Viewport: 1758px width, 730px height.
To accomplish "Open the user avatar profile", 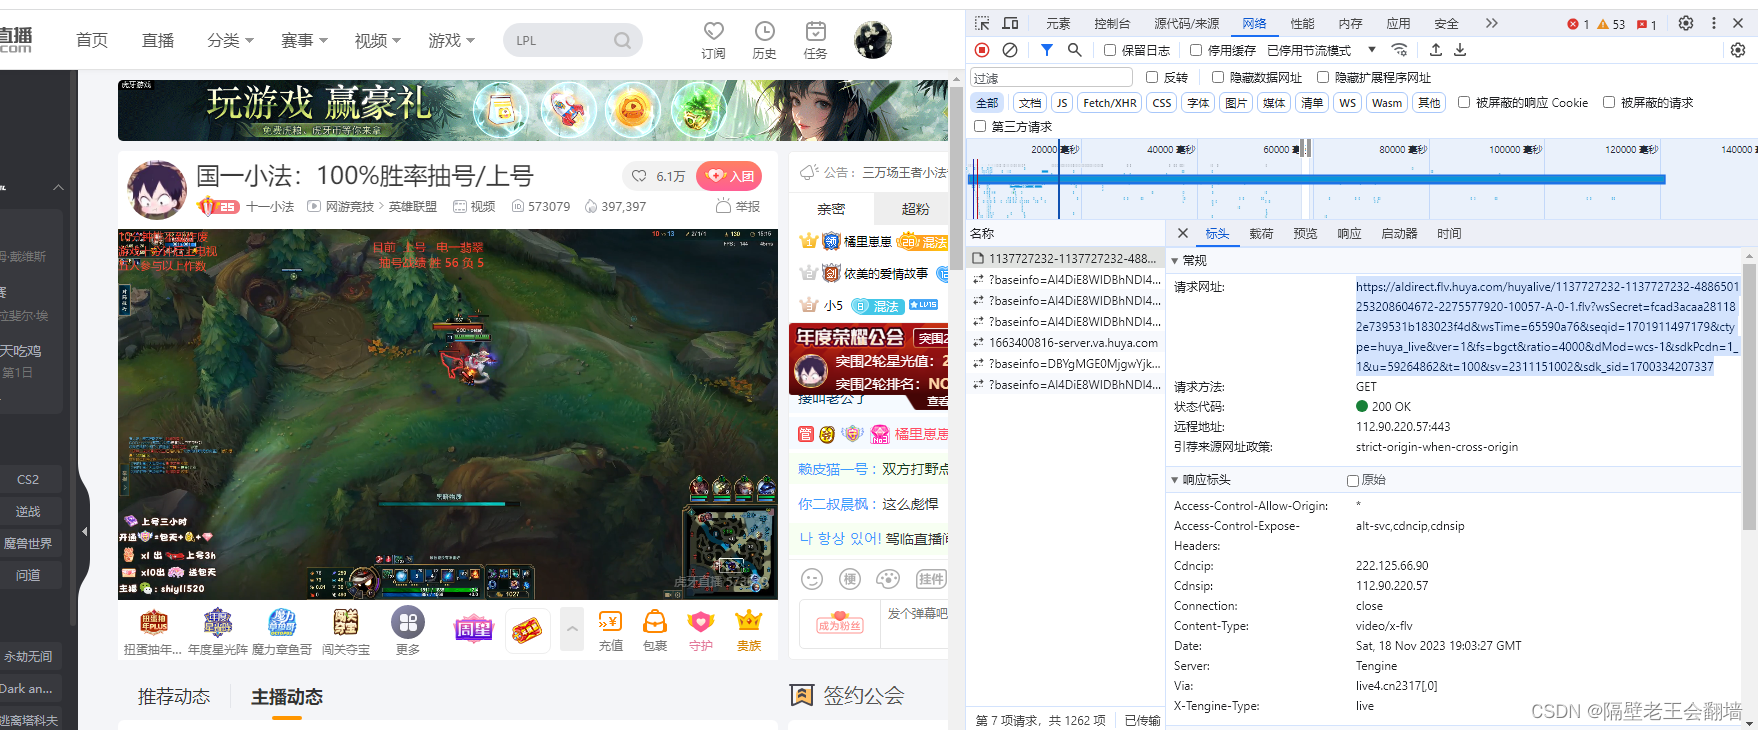I will 873,40.
